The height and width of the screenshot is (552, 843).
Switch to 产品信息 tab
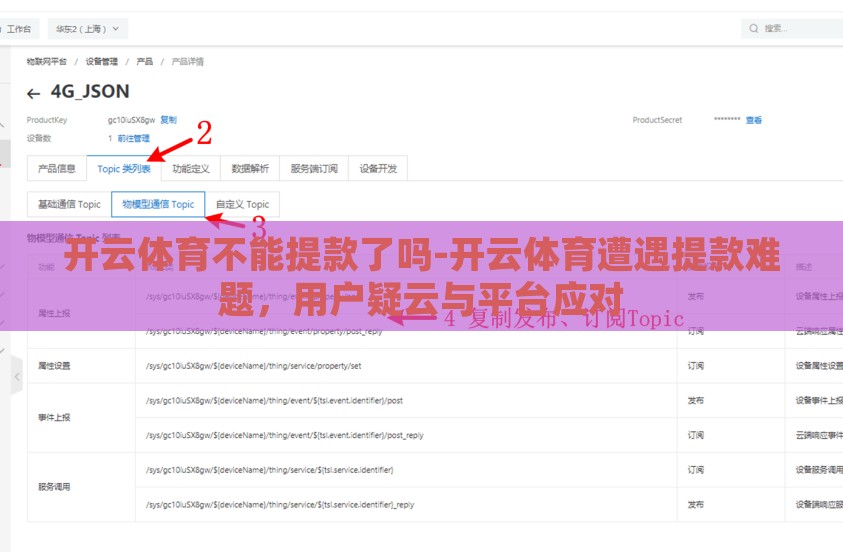56,168
